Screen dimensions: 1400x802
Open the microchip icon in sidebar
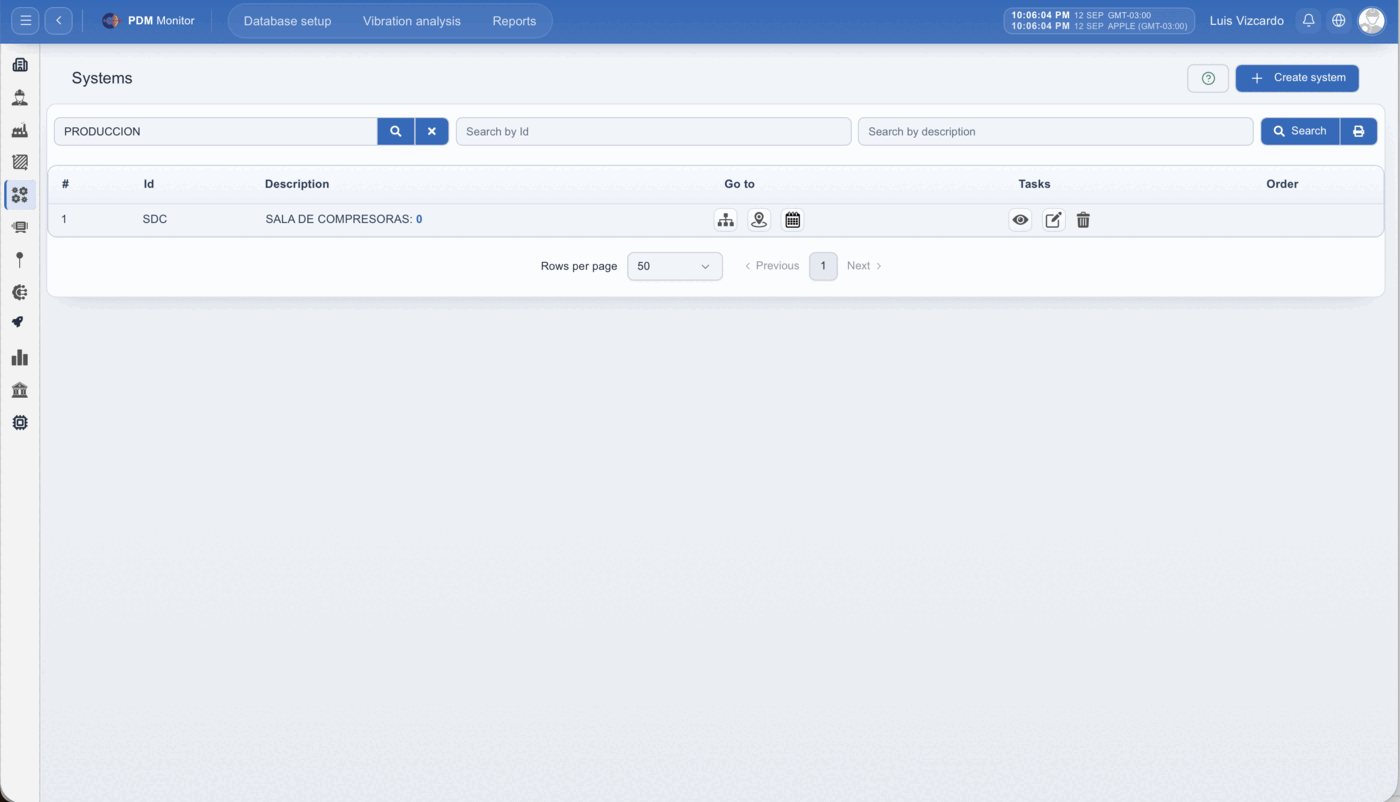tap(20, 423)
